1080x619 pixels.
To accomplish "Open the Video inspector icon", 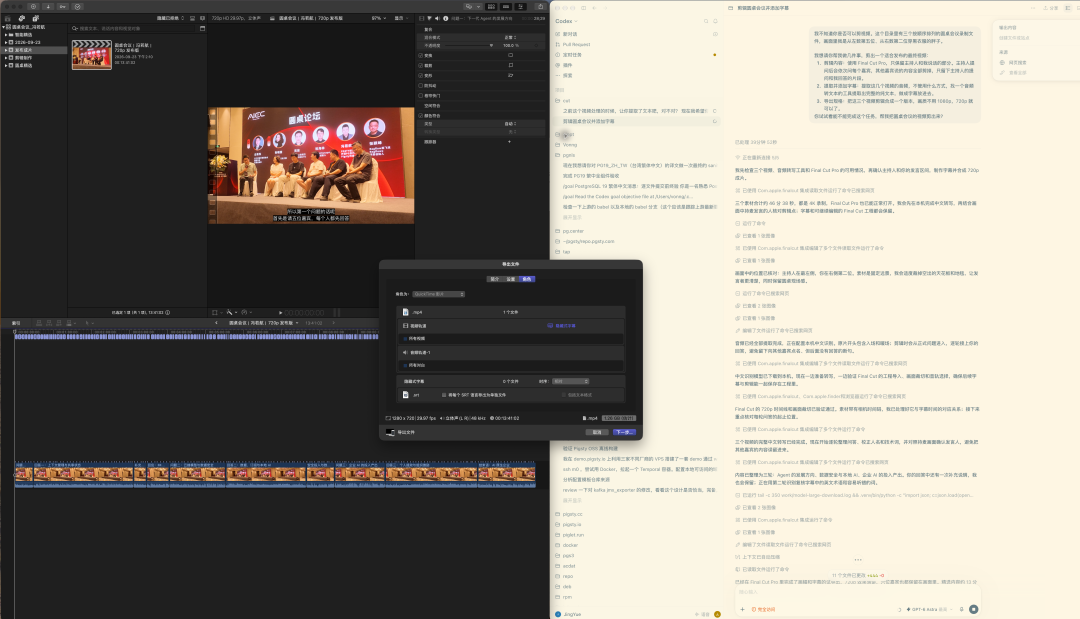I will pos(422,19).
